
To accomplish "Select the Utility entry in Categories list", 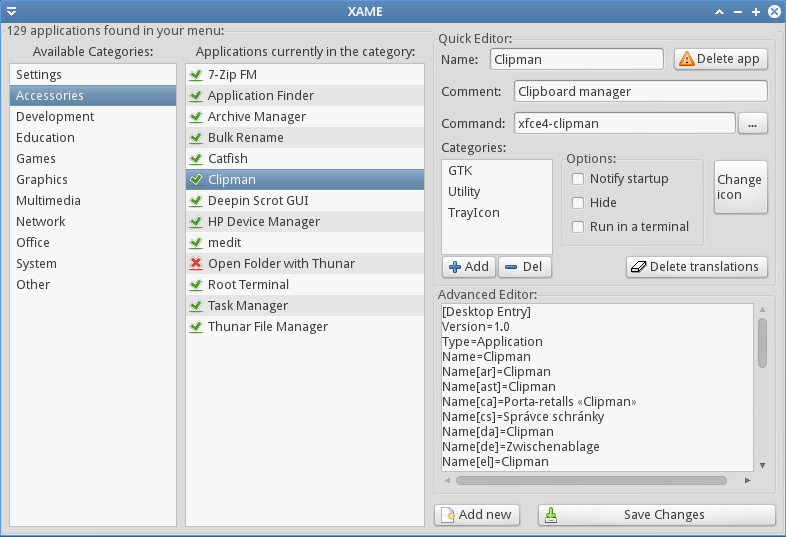I will (x=464, y=192).
